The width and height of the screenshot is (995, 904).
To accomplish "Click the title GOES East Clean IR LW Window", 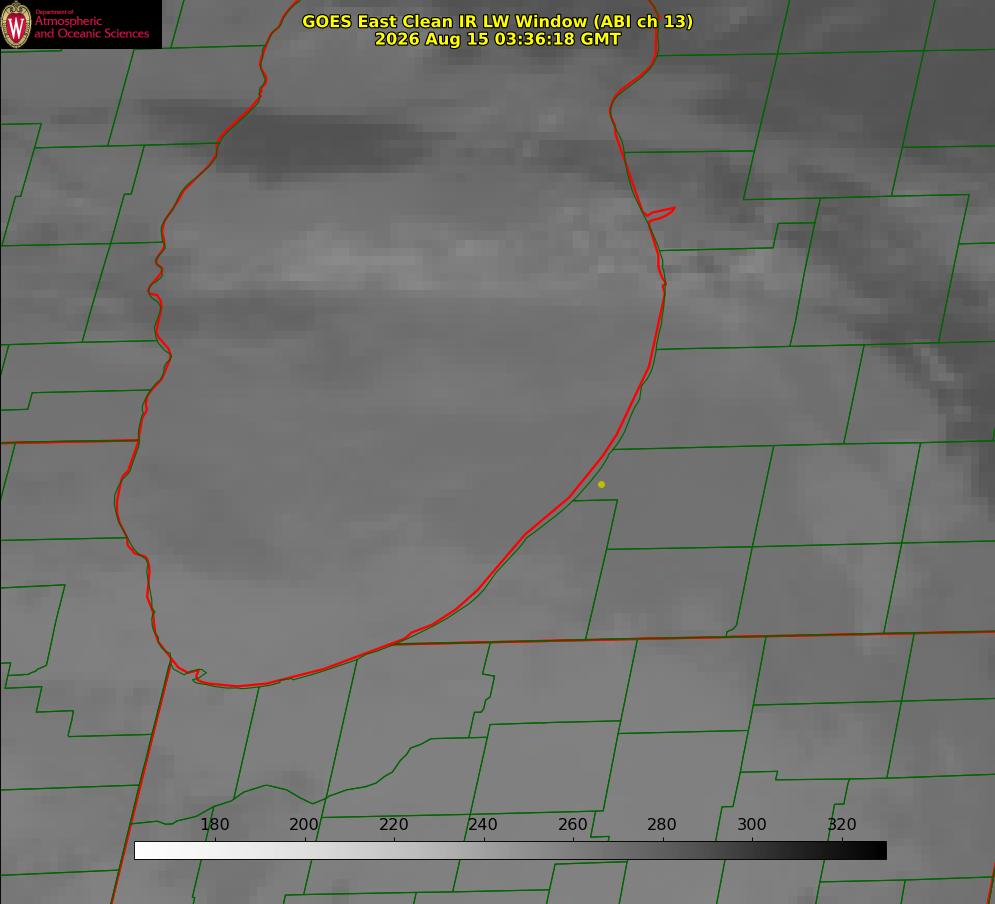I will (x=498, y=21).
